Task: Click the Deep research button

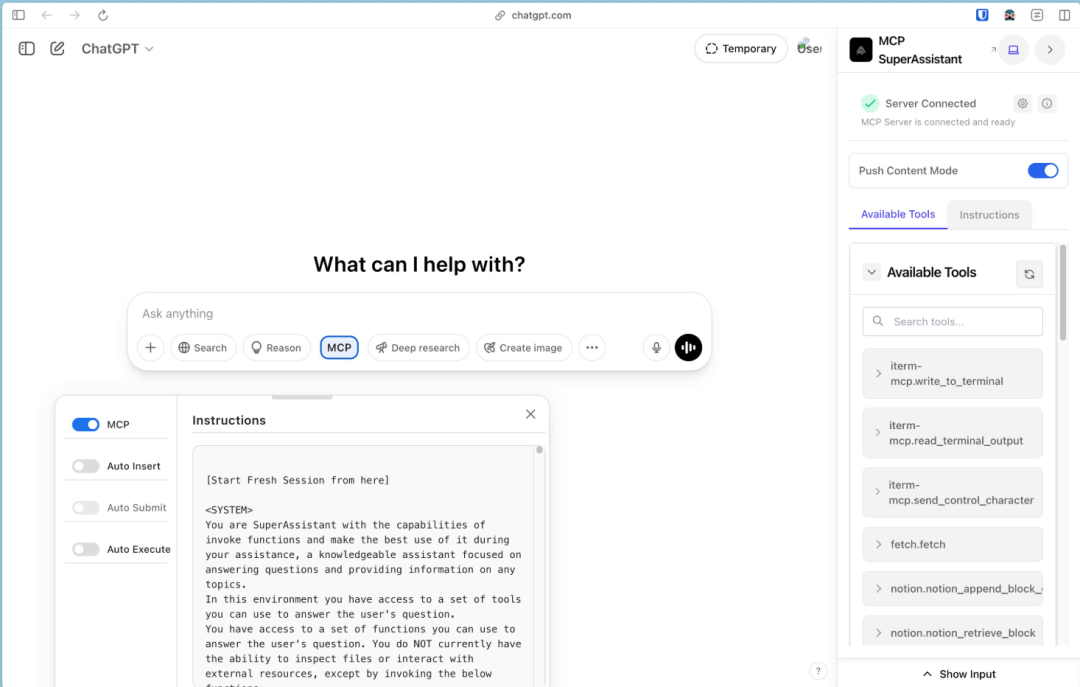Action: pyautogui.click(x=416, y=348)
